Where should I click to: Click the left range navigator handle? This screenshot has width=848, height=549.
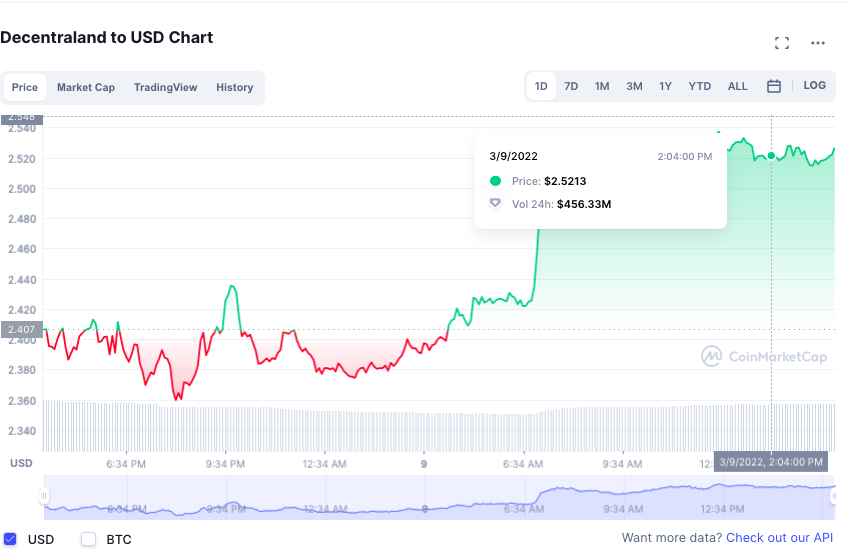[44, 495]
